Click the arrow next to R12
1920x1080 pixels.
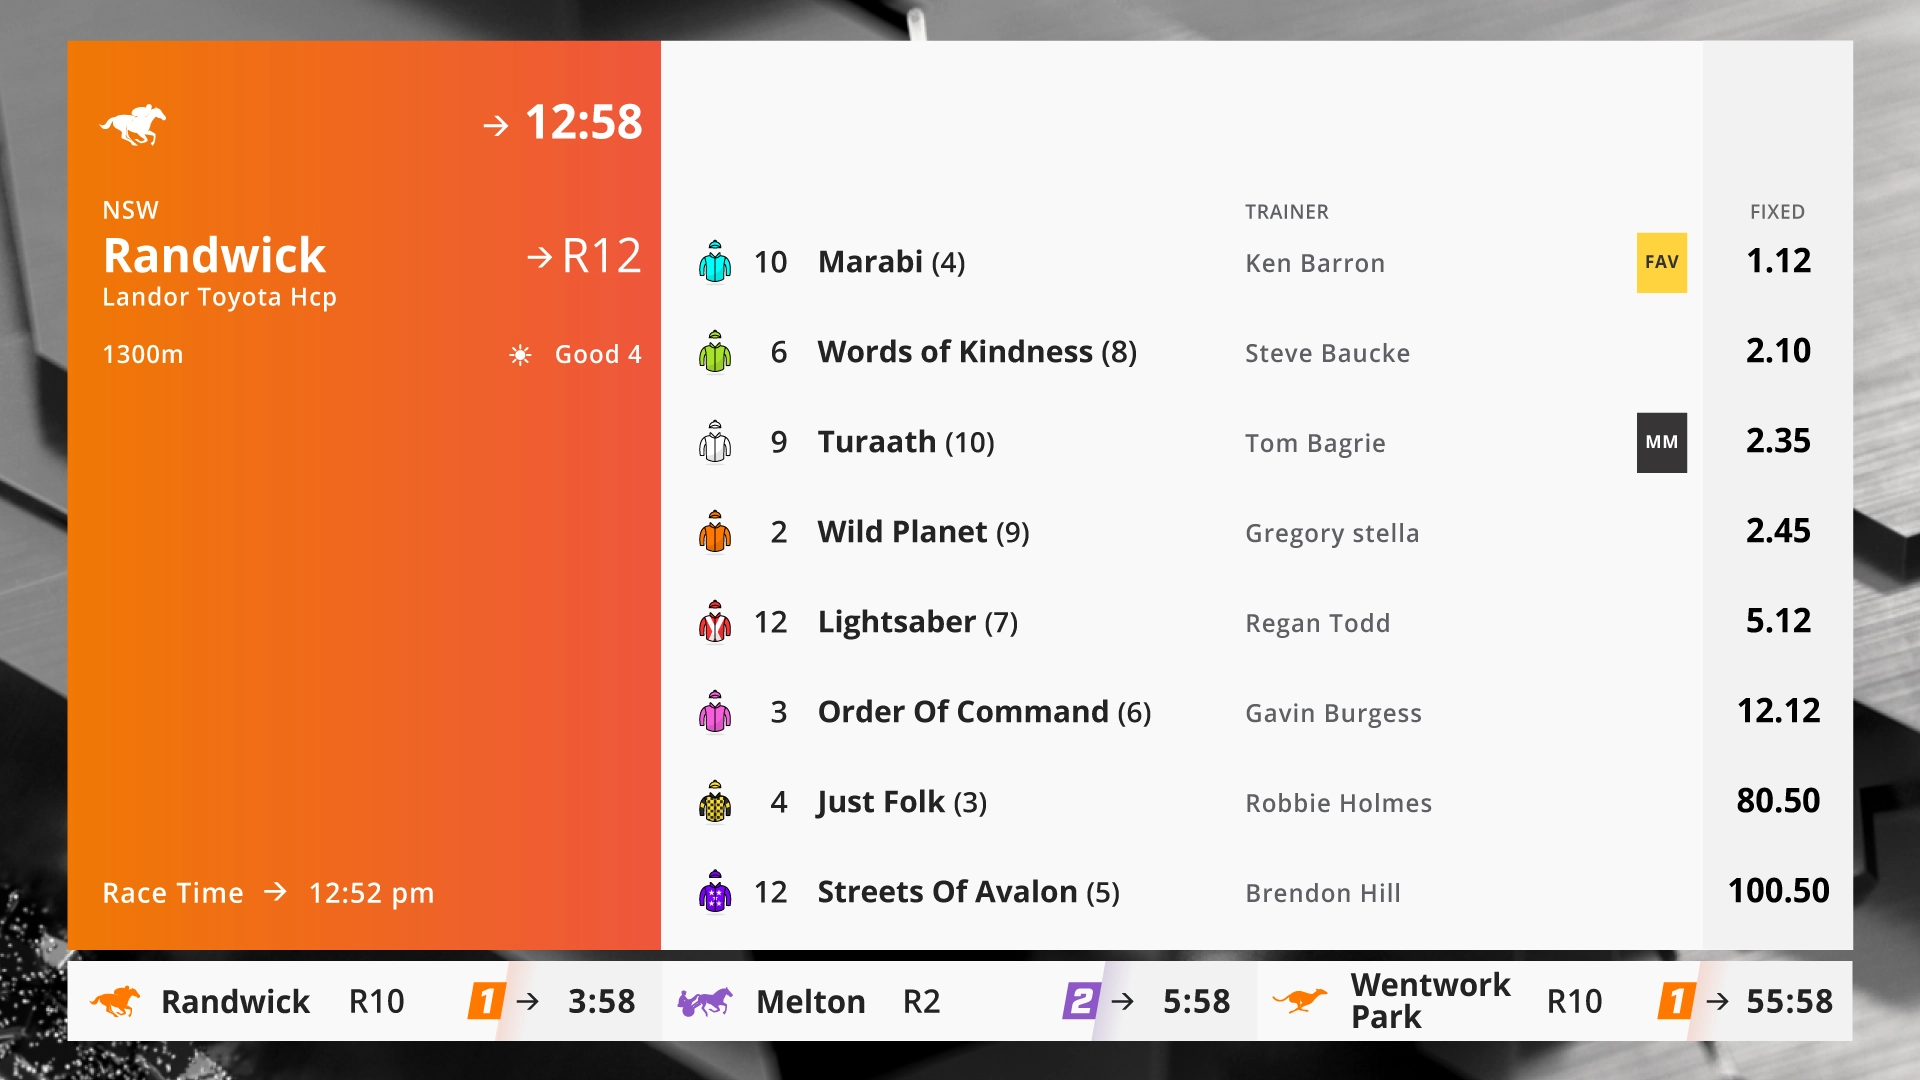point(539,258)
